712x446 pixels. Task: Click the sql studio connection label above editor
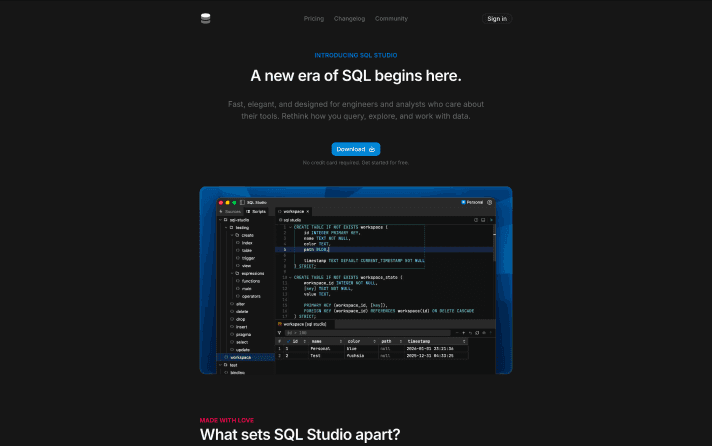click(290, 220)
